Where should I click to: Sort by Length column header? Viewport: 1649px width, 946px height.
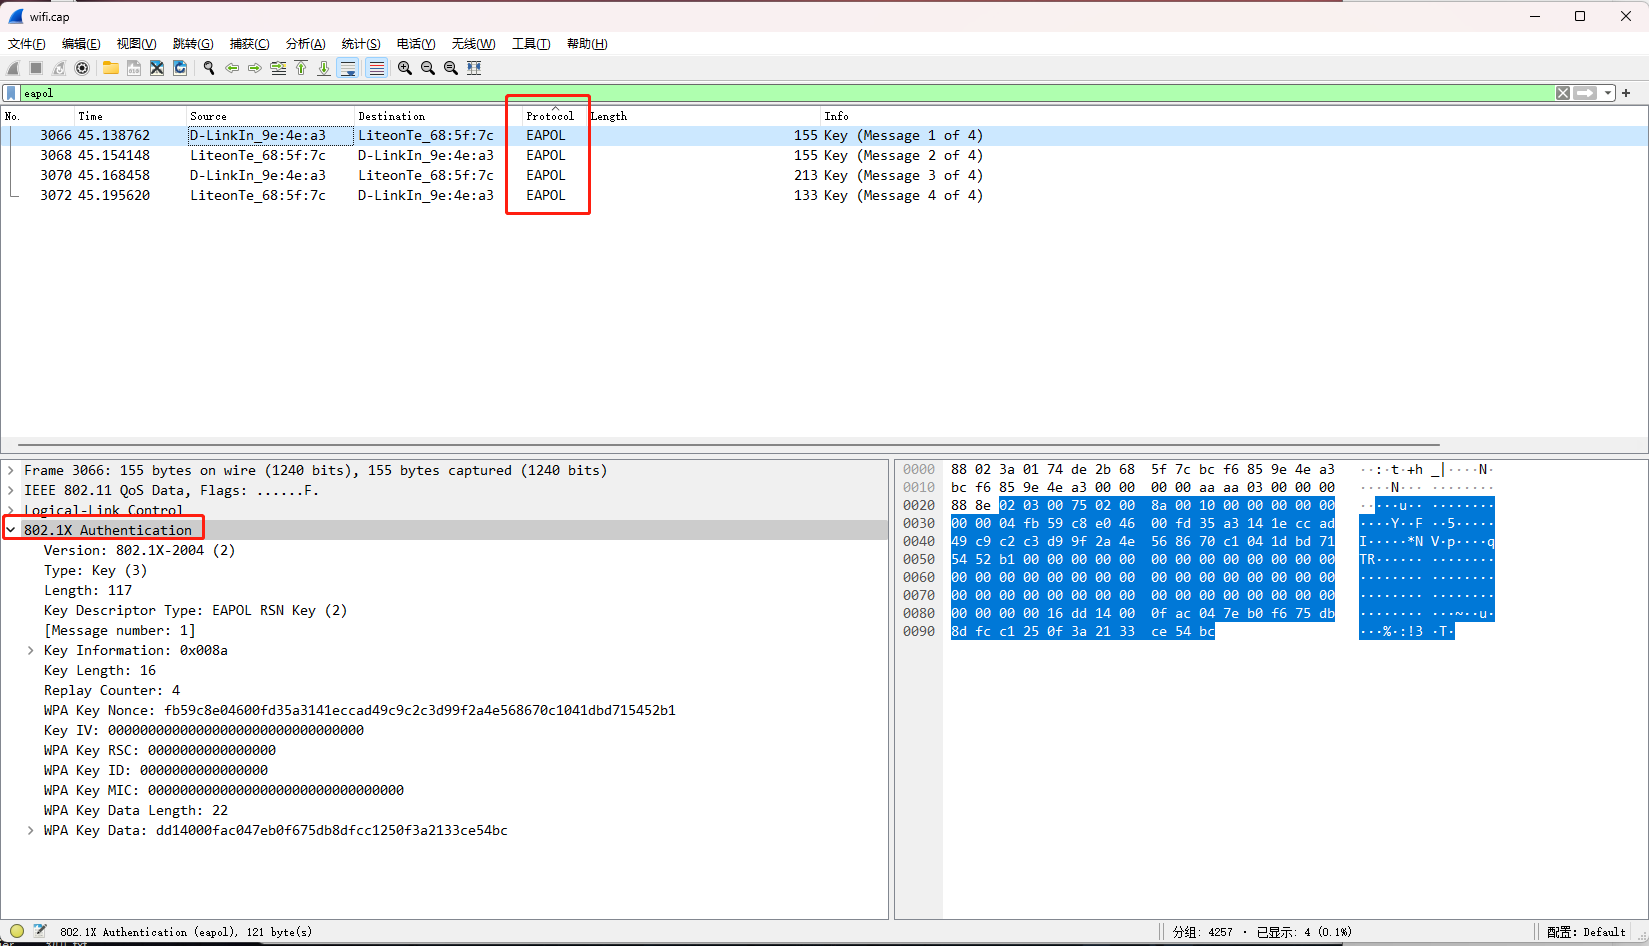tap(703, 116)
